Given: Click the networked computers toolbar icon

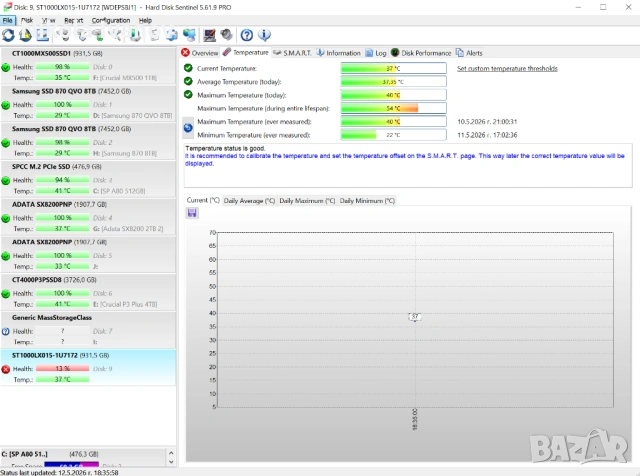Looking at the screenshot, I should point(189,35).
